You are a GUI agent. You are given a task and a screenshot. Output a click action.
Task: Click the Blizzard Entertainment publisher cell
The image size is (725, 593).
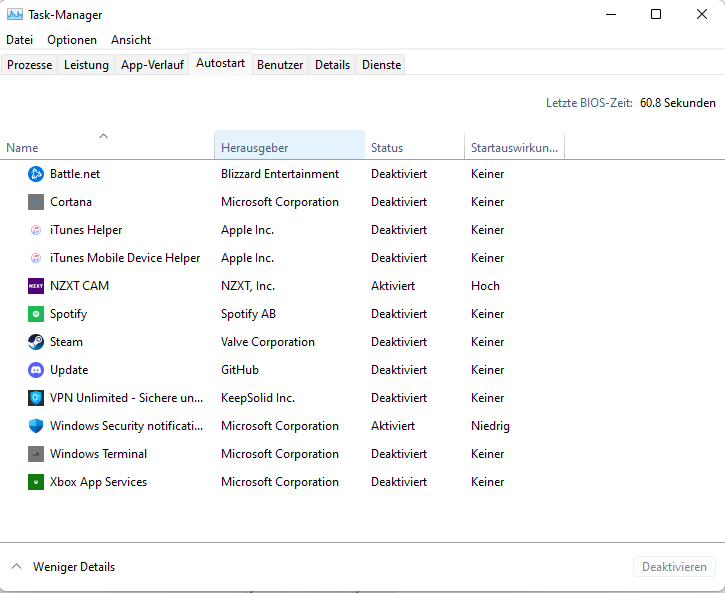click(x=280, y=174)
